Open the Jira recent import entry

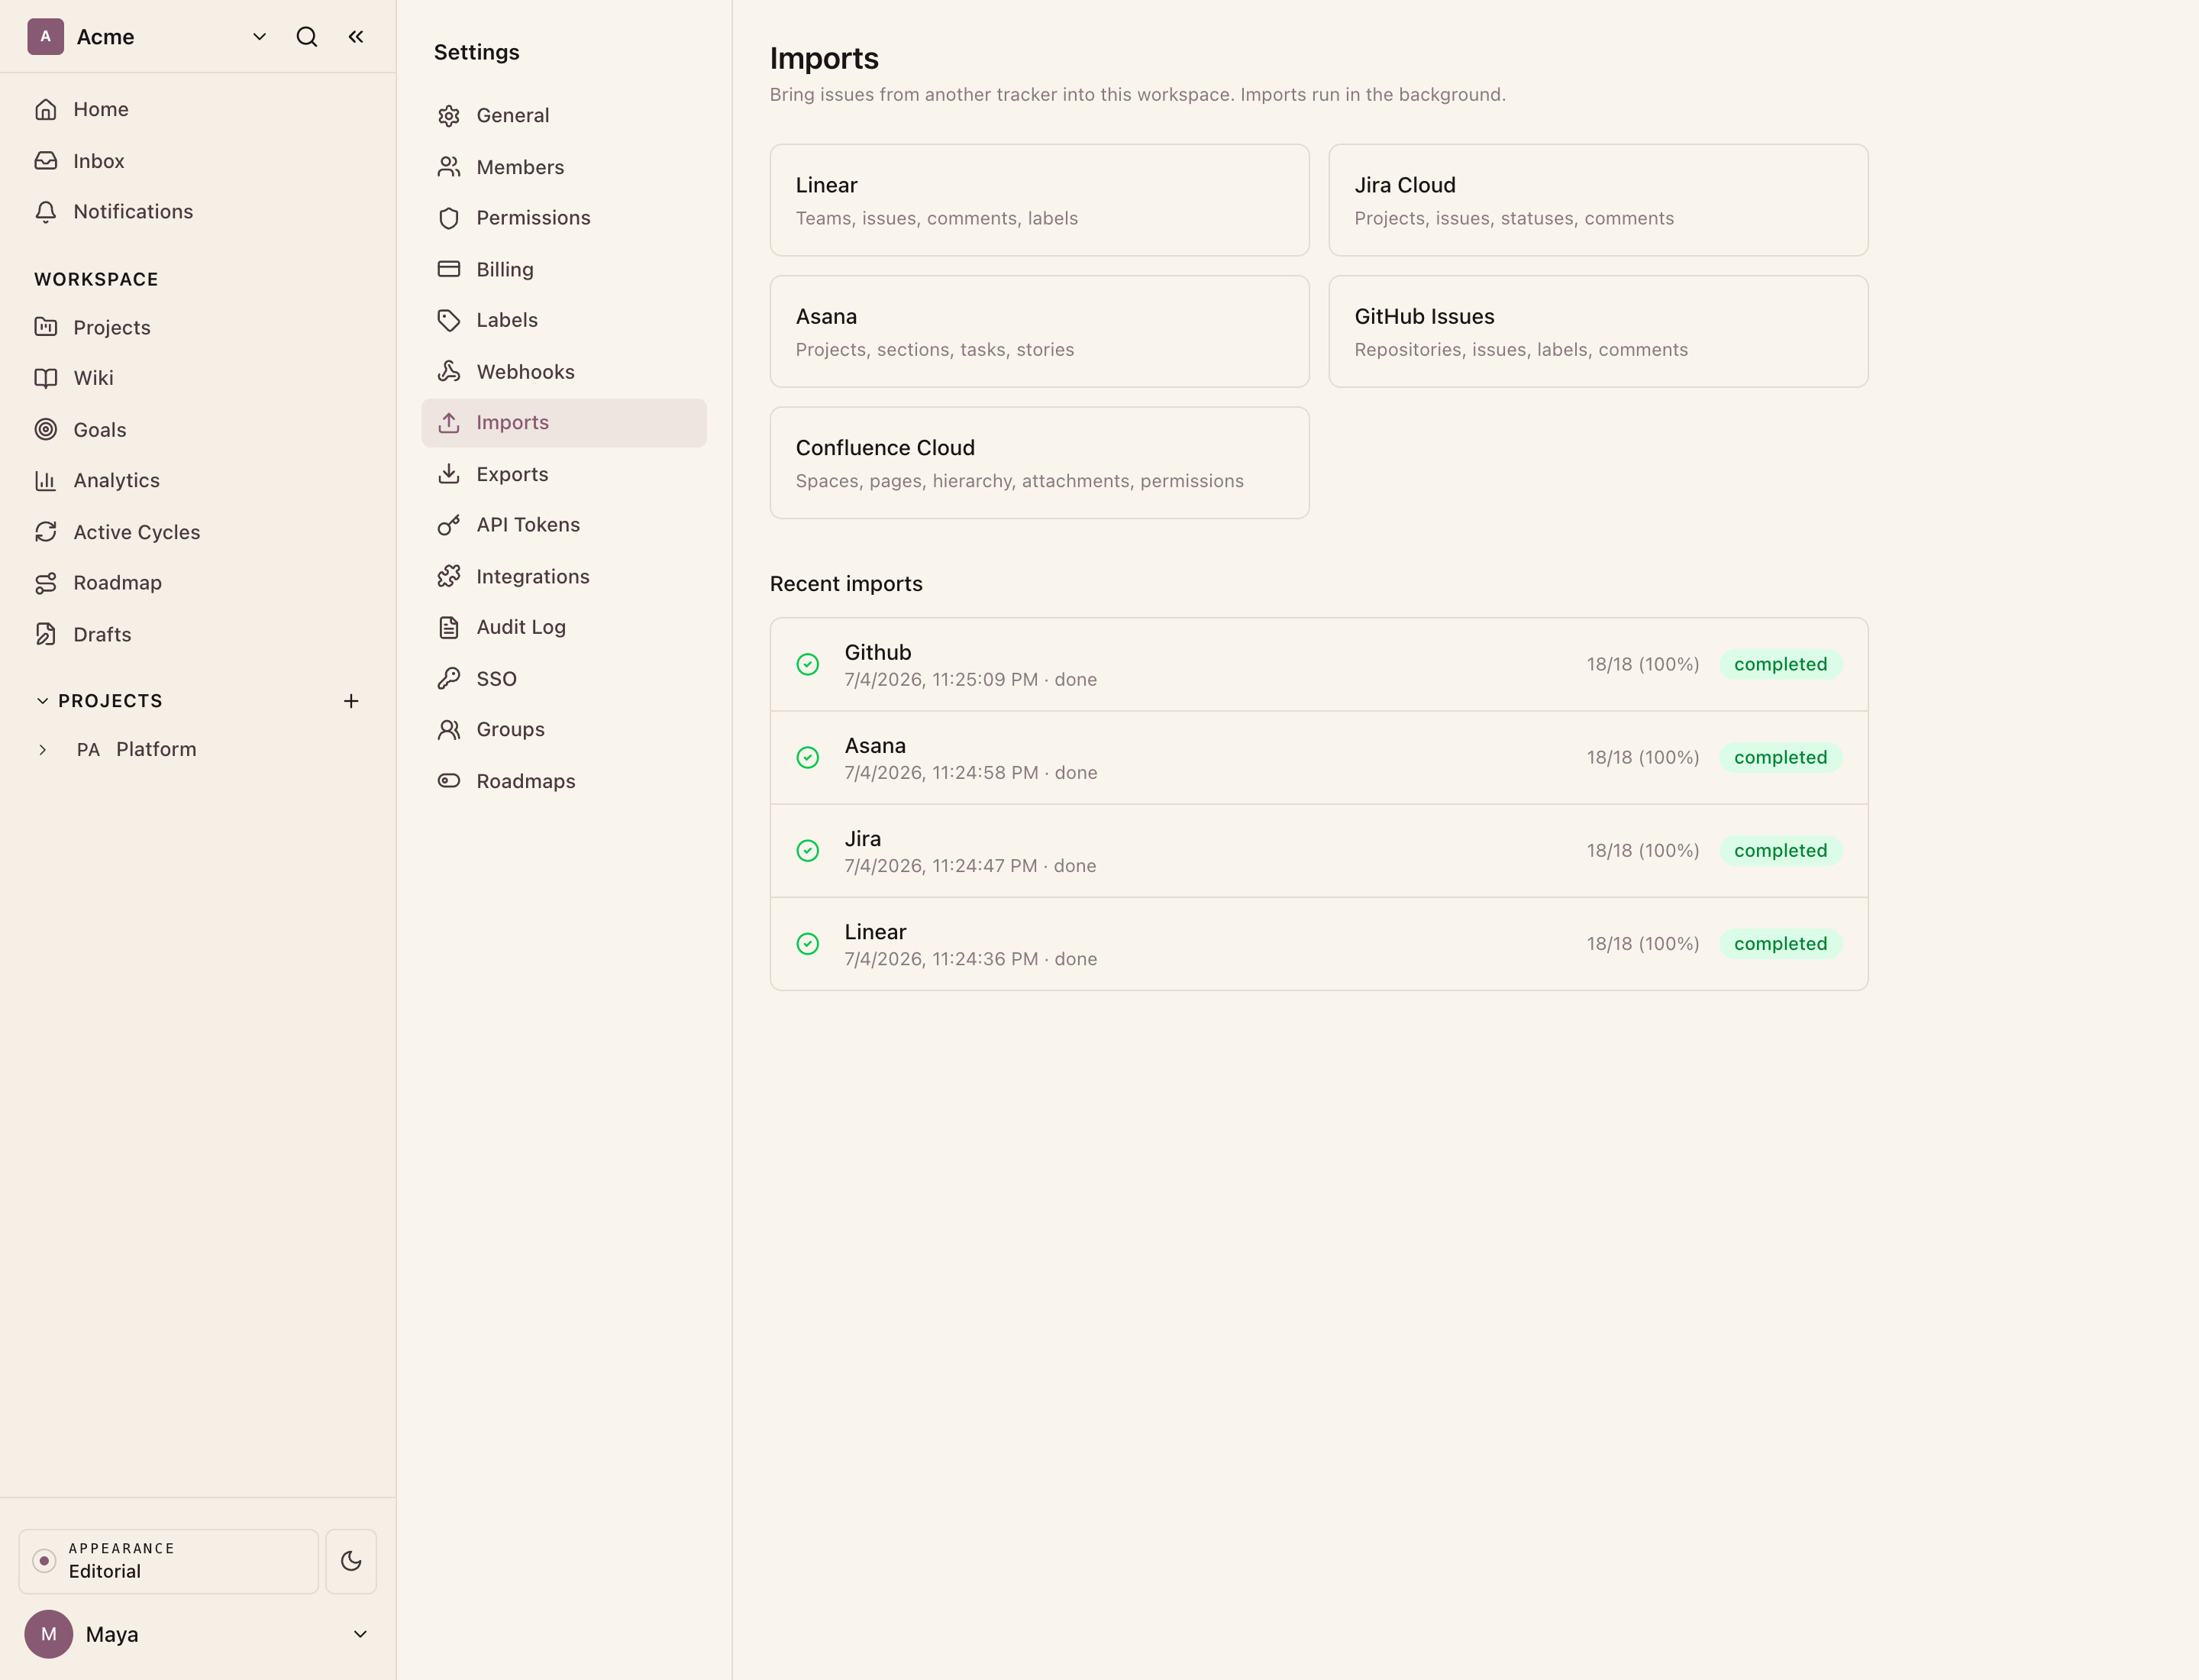coord(1319,851)
